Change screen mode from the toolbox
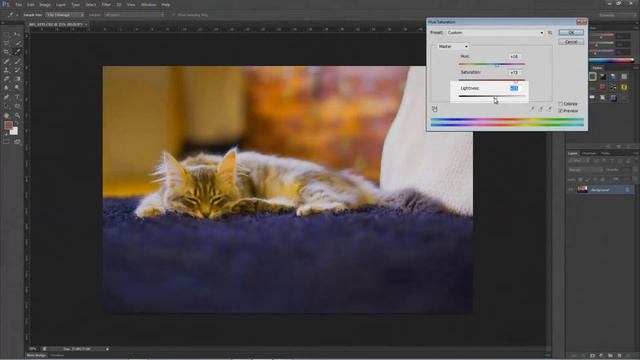The height and width of the screenshot is (360, 640). coord(17,142)
